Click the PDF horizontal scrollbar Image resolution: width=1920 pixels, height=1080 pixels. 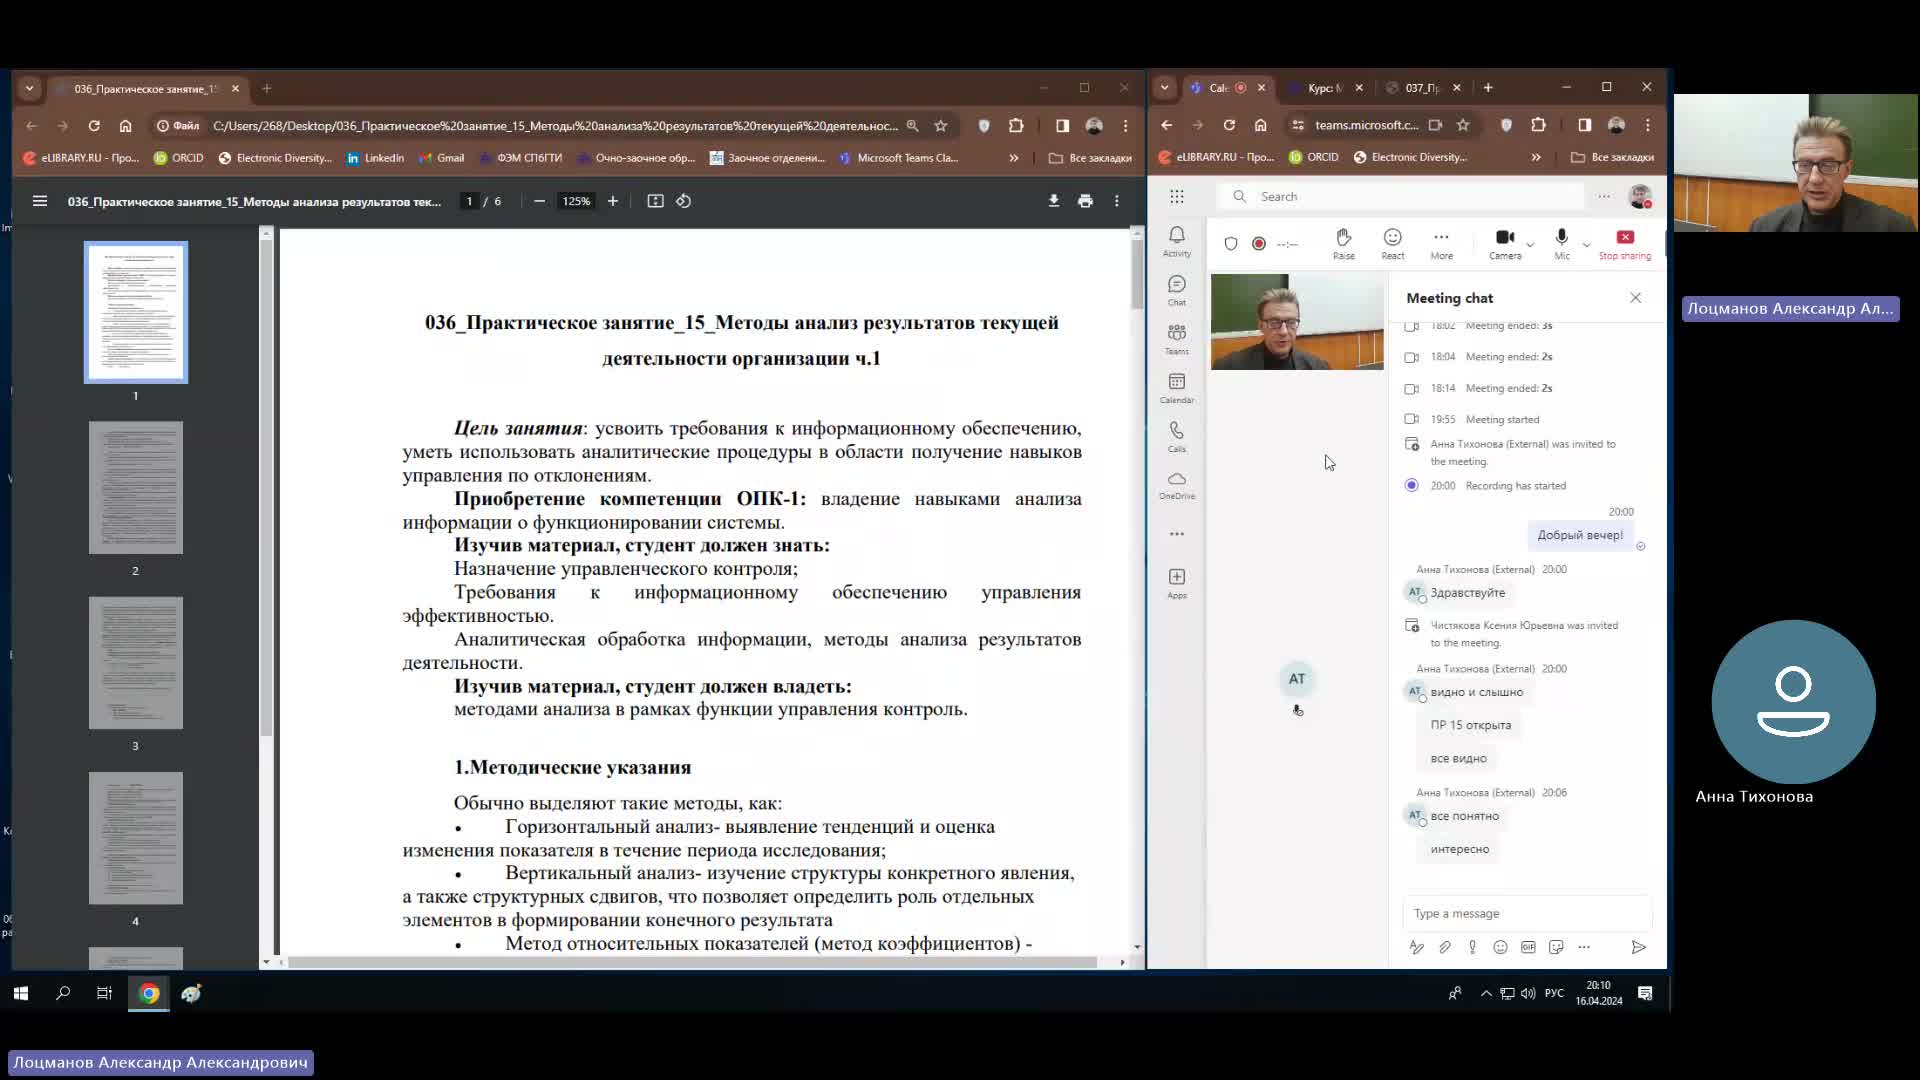[693, 962]
